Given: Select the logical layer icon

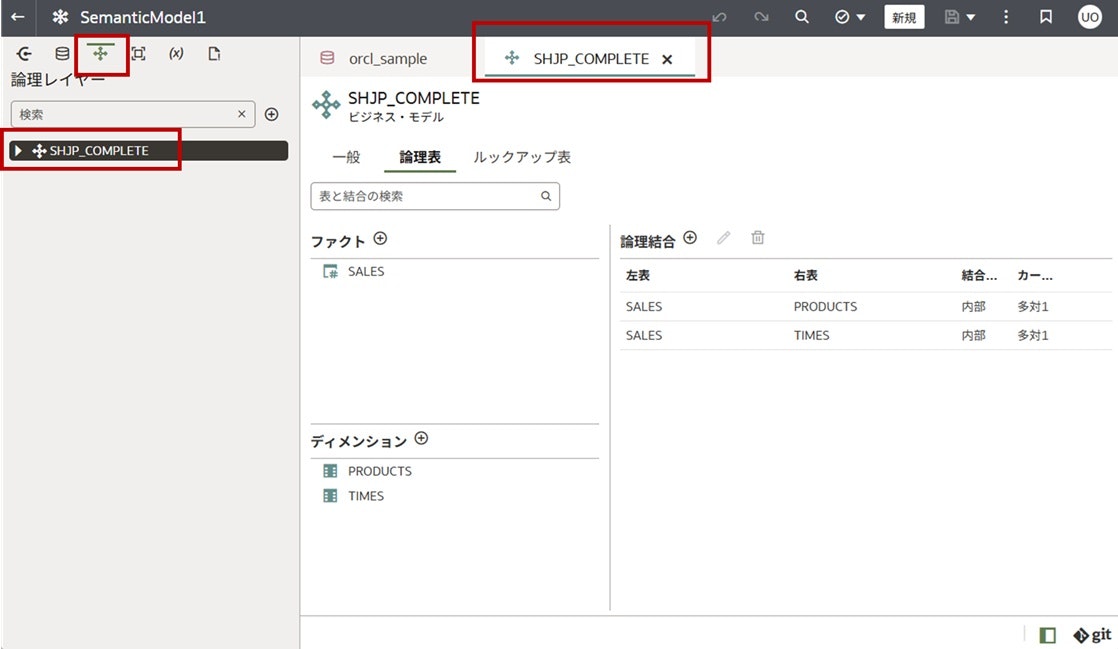Looking at the screenshot, I should [x=101, y=53].
